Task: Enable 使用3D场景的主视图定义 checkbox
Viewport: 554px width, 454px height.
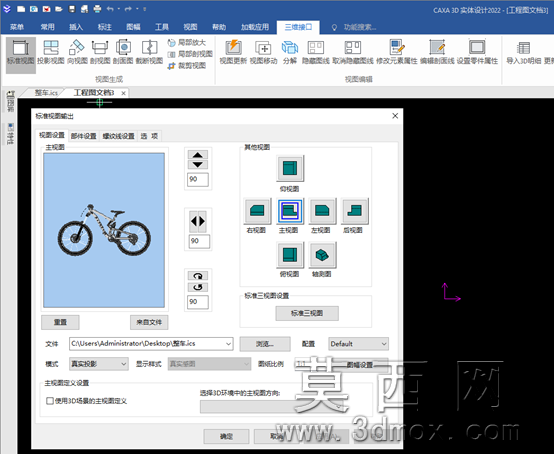Action: (x=50, y=401)
